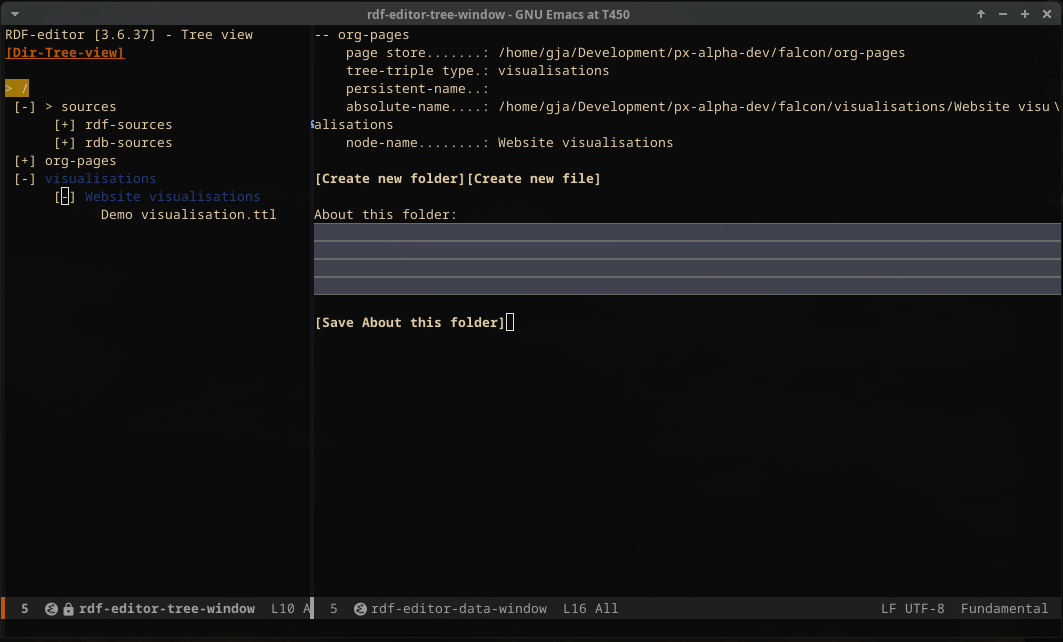
Task: Click the keep-above arrow in title bar
Action: [981, 14]
